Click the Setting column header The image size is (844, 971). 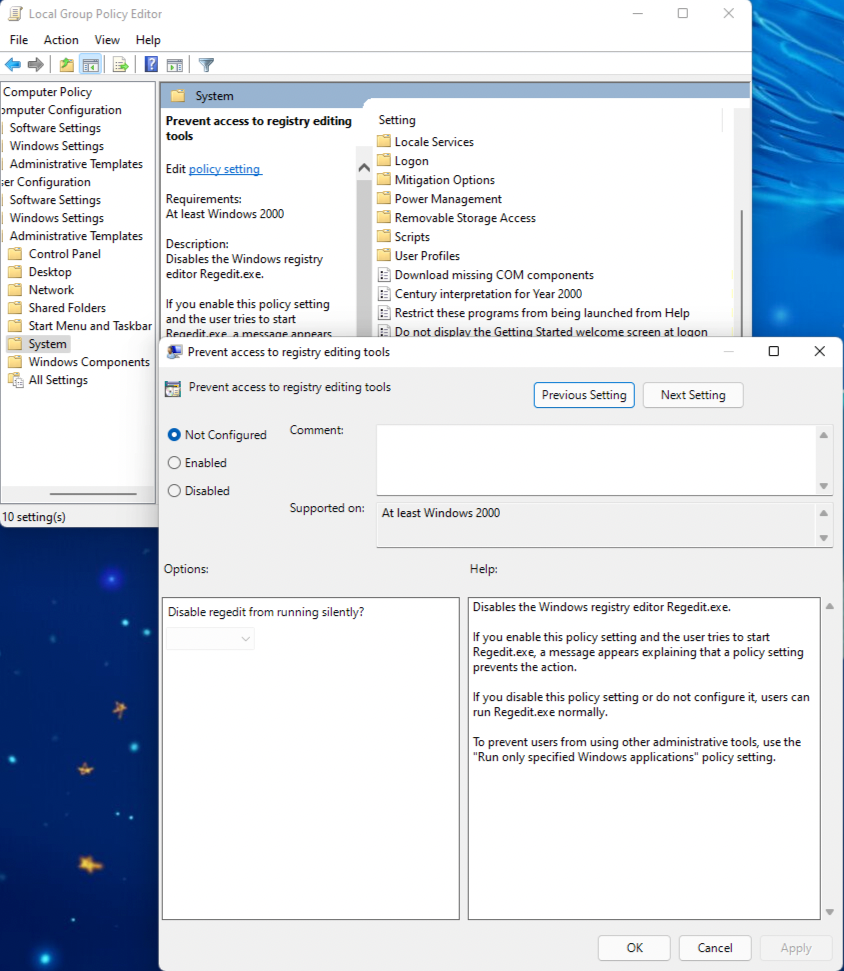(x=397, y=120)
